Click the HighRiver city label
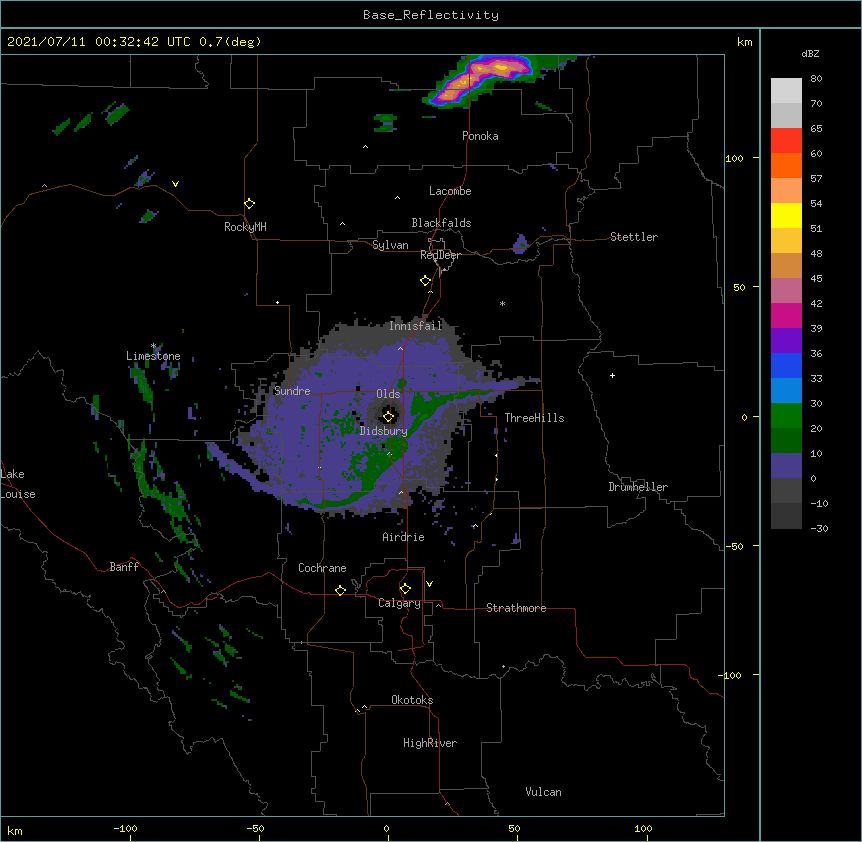The width and height of the screenshot is (862, 842). (x=430, y=743)
